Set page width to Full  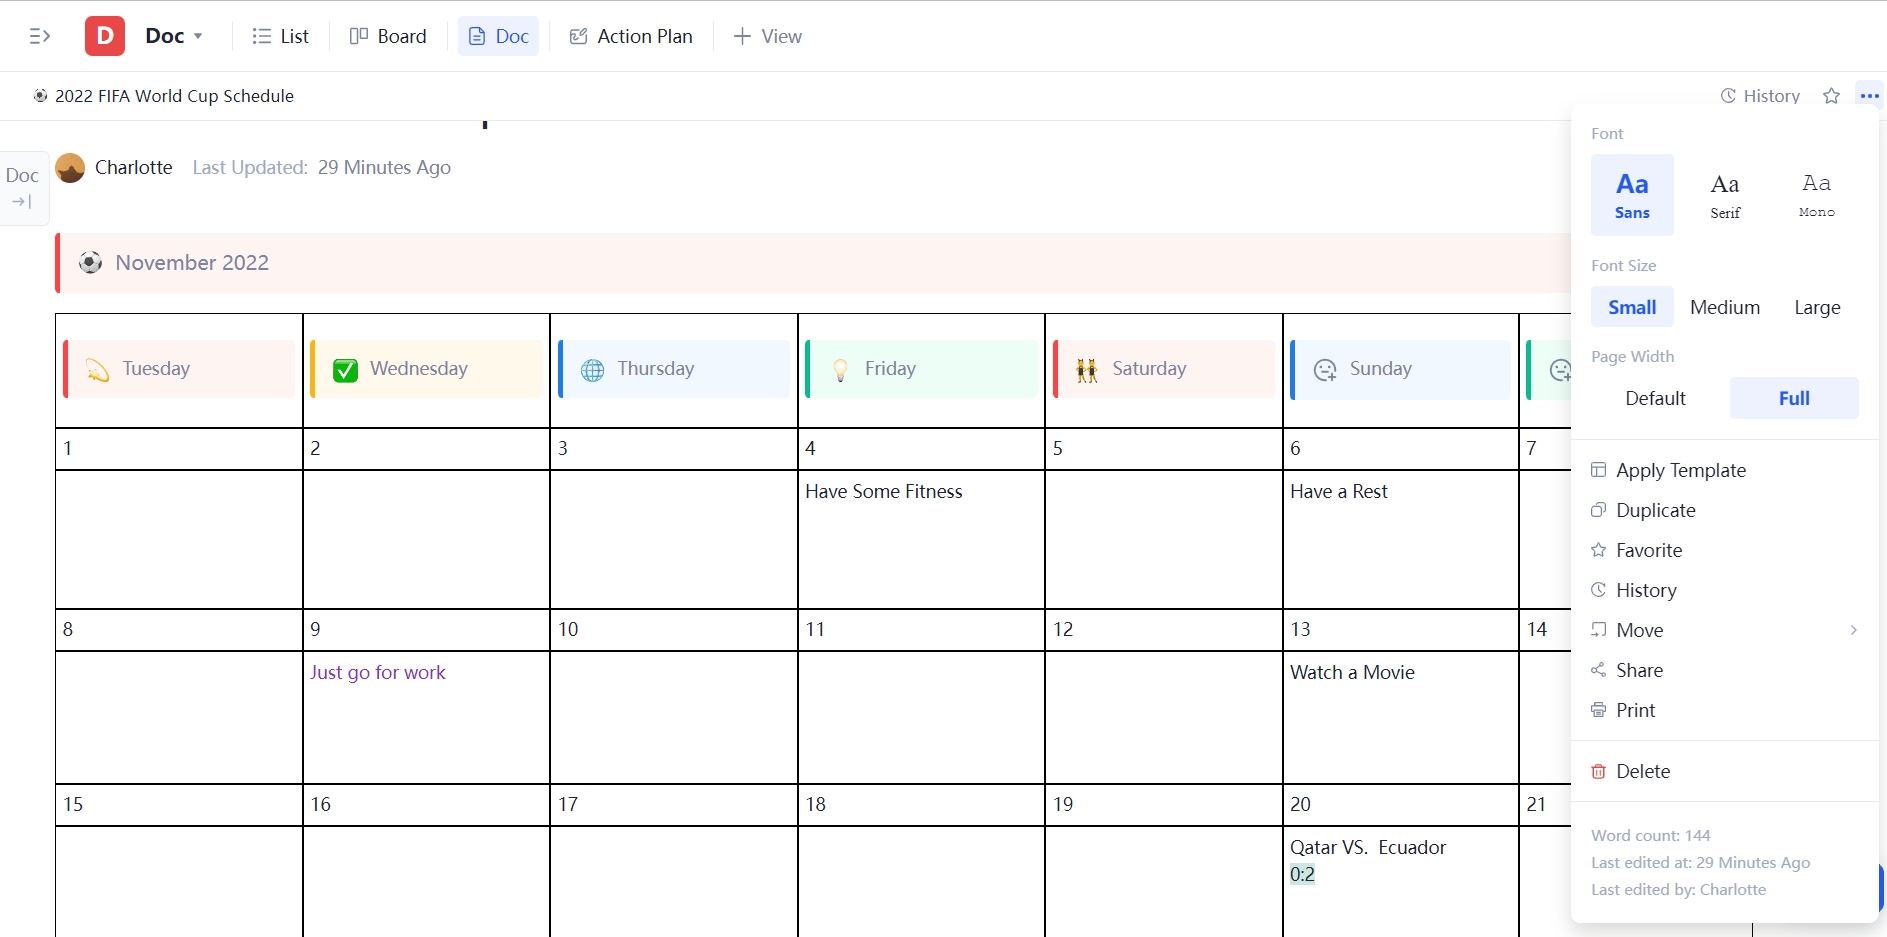coord(1794,398)
